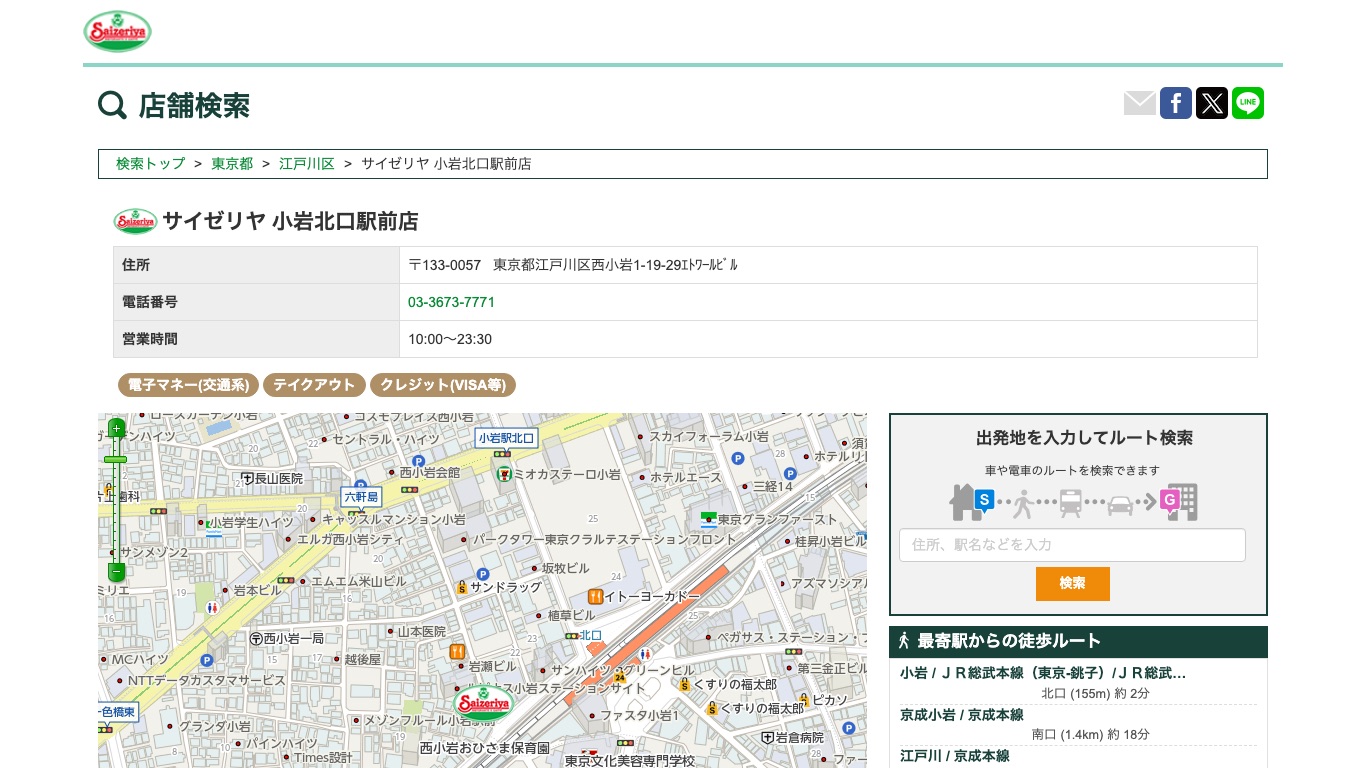The height and width of the screenshot is (768, 1366).
Task: Share the store page via LINE
Action: [x=1248, y=103]
